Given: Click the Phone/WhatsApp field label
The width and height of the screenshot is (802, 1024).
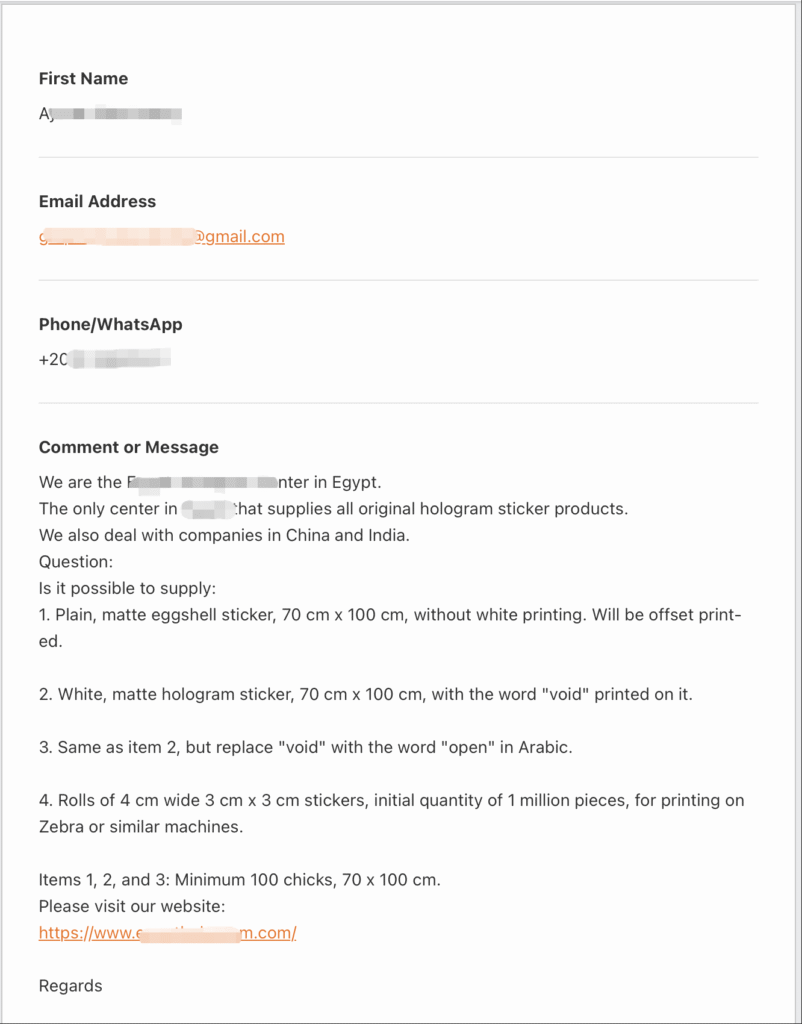Looking at the screenshot, I should 110,324.
